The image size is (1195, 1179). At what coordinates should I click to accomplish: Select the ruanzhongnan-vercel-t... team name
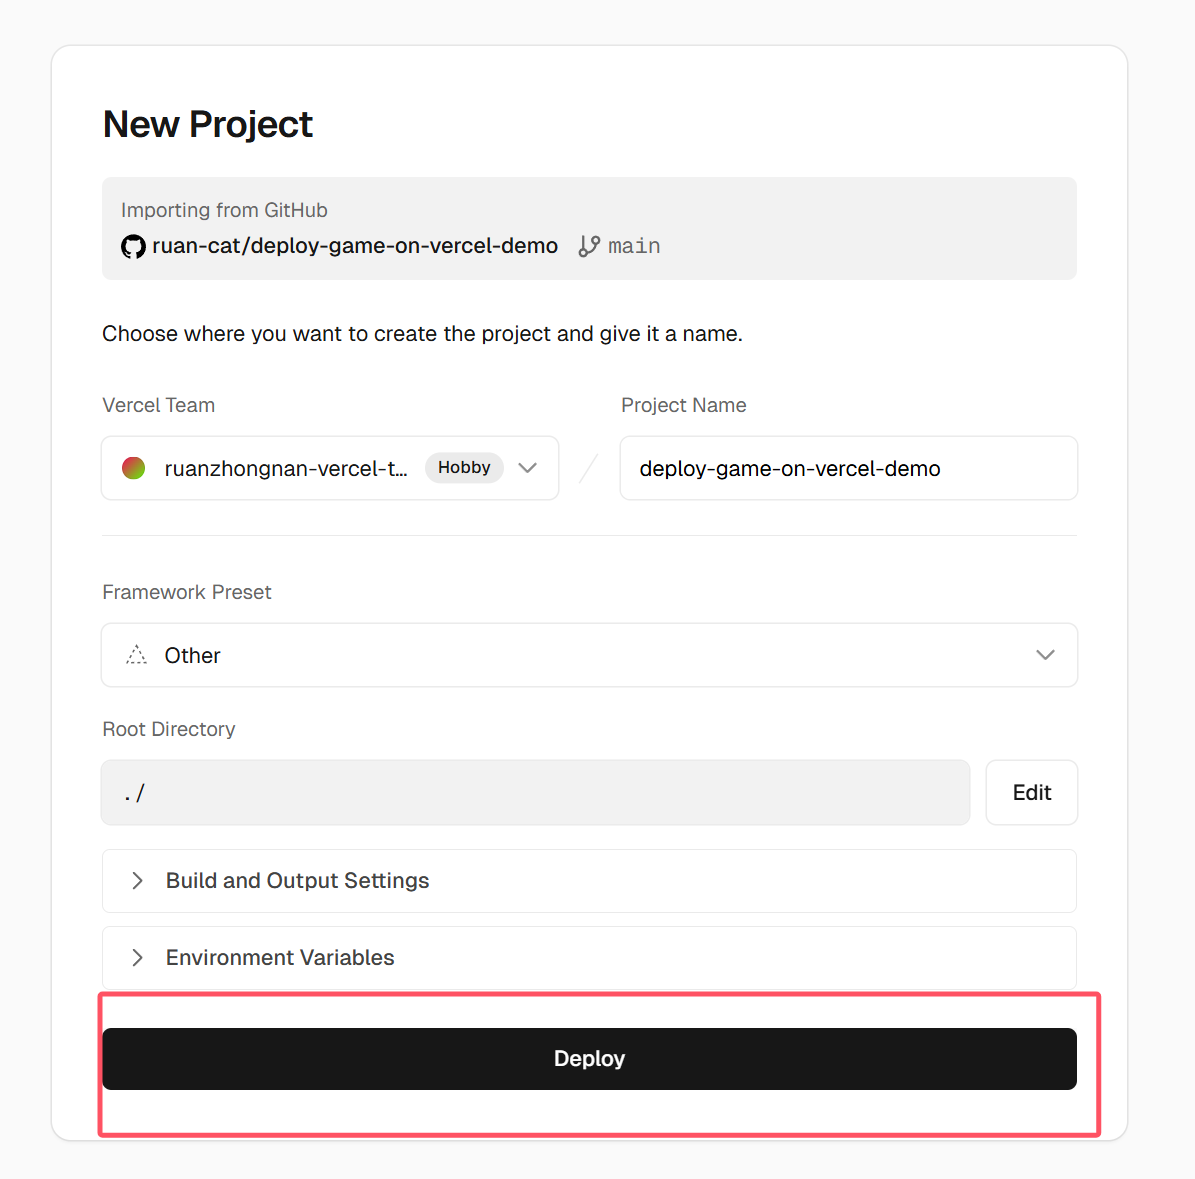286,468
